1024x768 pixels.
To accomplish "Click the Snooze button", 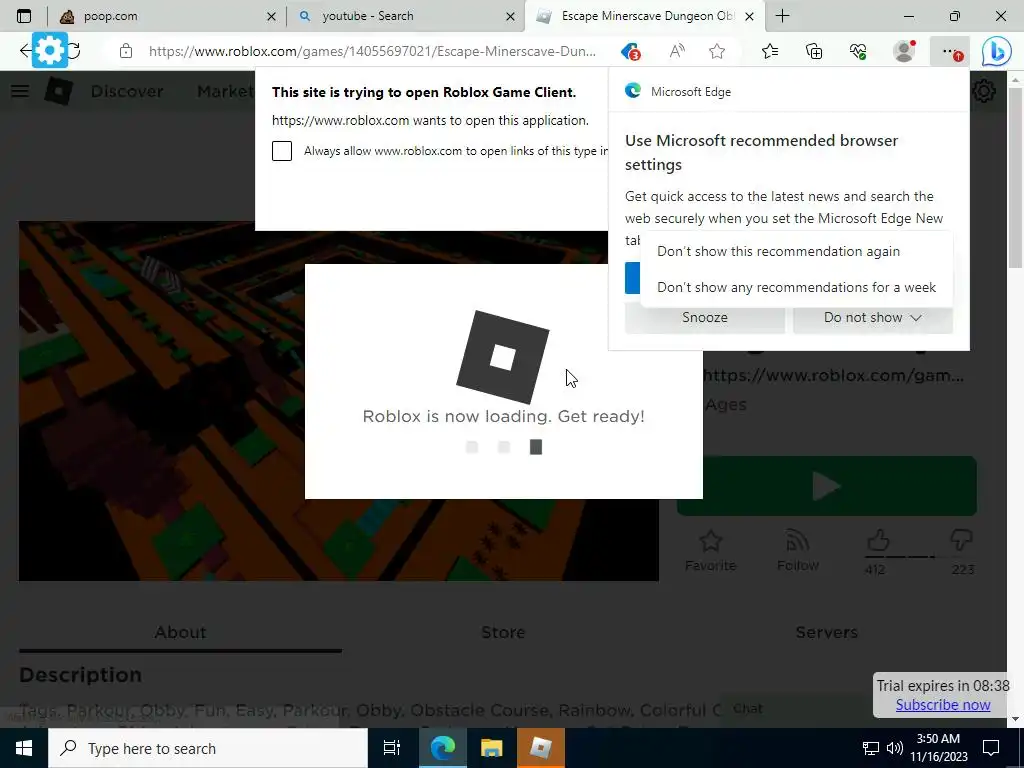I will [705, 317].
